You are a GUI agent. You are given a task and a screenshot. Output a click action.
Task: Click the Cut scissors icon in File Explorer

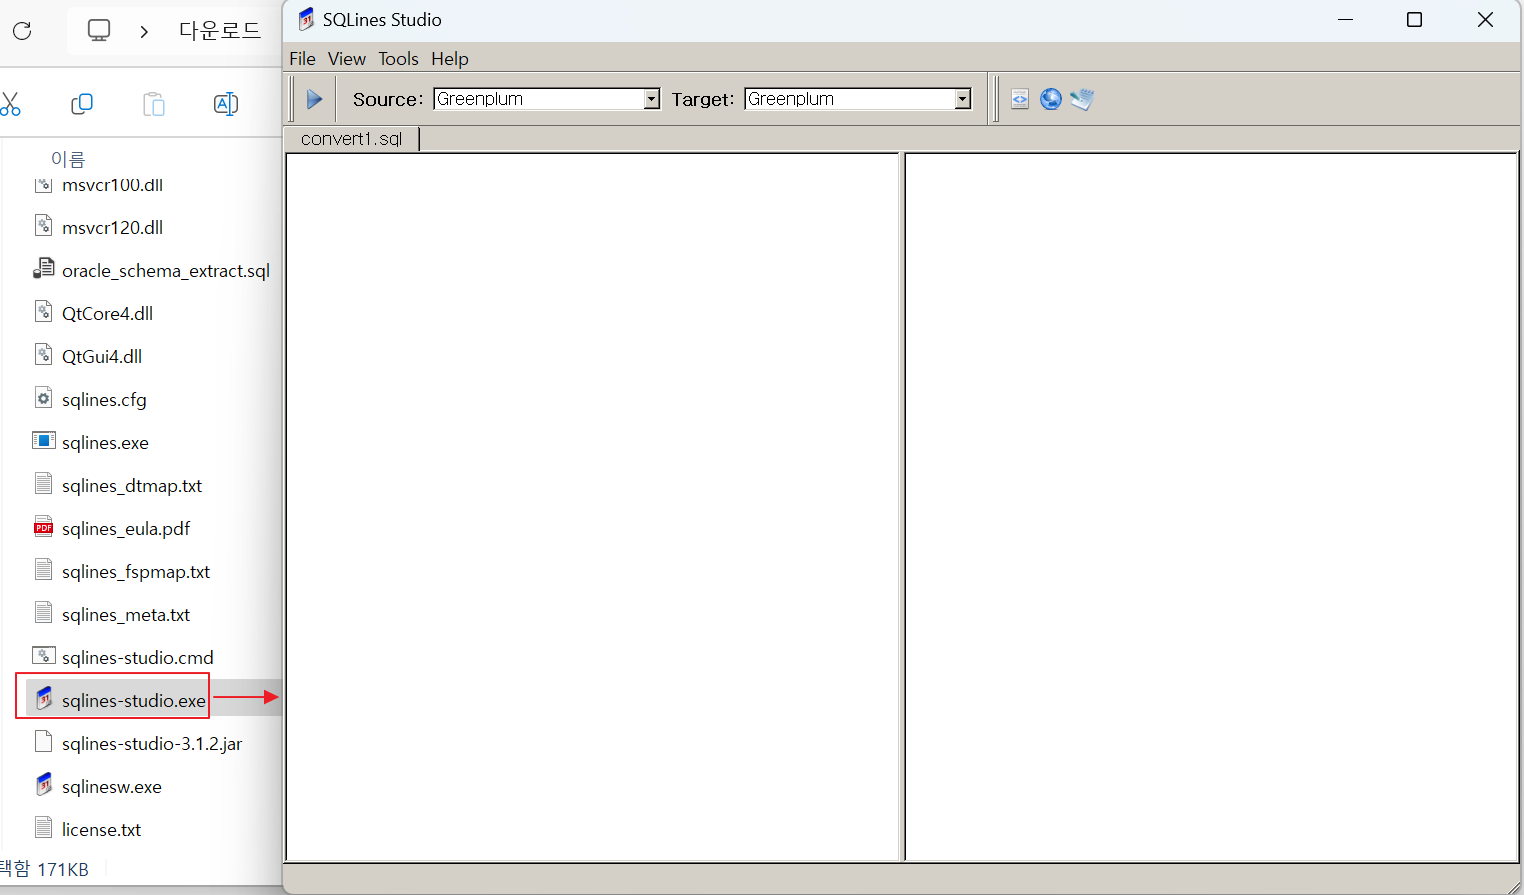pyautogui.click(x=10, y=104)
